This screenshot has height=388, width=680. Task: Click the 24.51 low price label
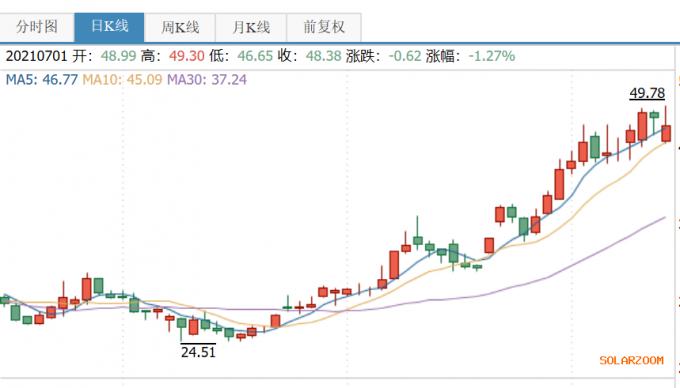198,352
